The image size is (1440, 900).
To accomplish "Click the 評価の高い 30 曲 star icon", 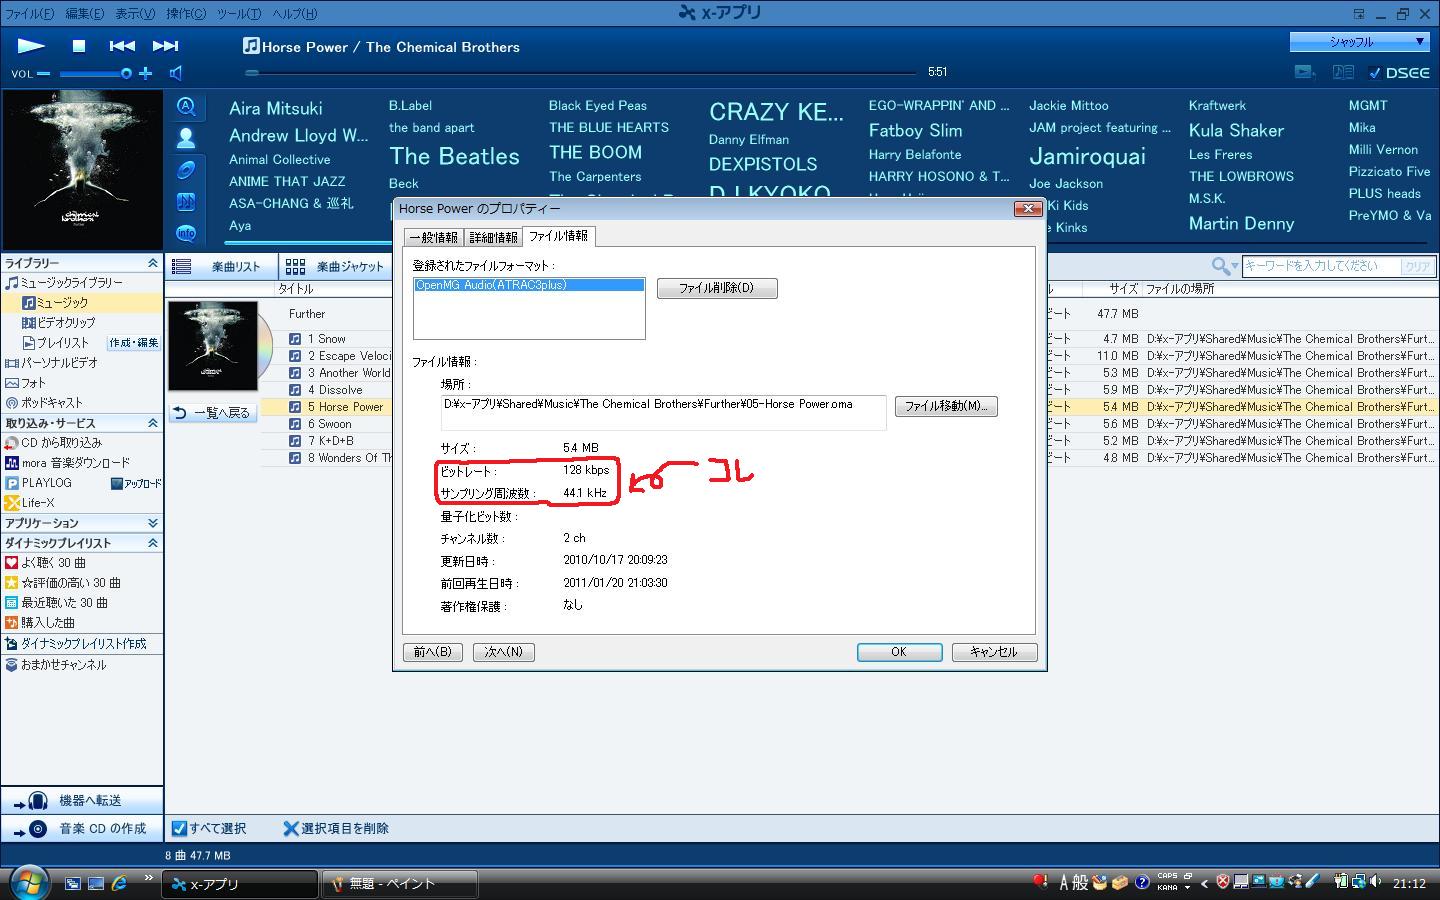I will (x=12, y=583).
